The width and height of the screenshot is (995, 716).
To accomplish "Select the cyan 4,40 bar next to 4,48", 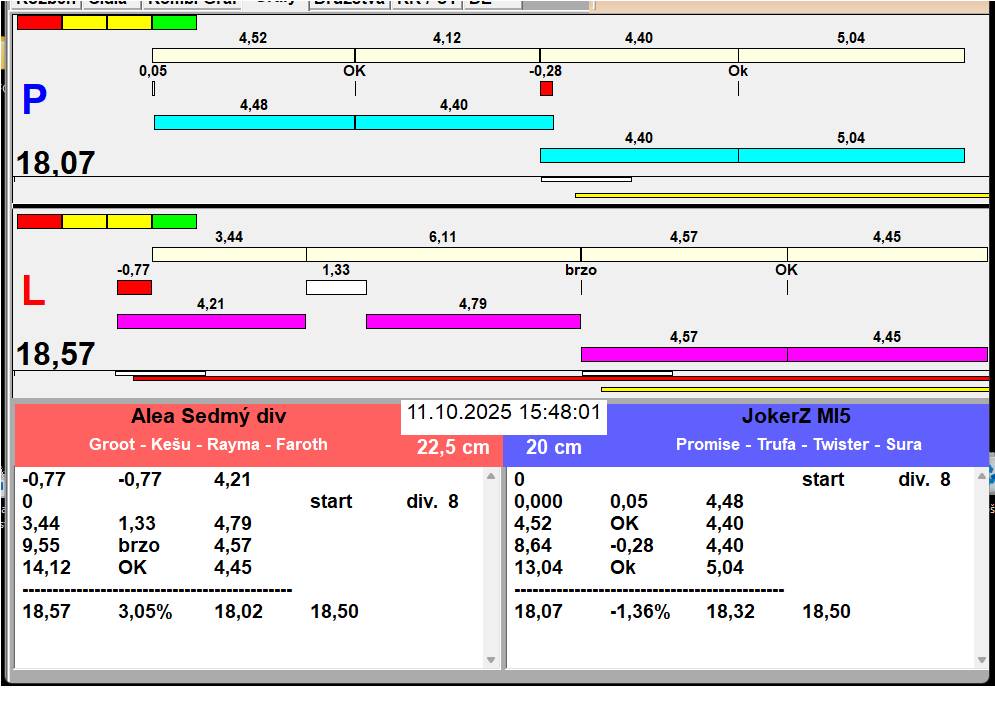I will point(454,122).
